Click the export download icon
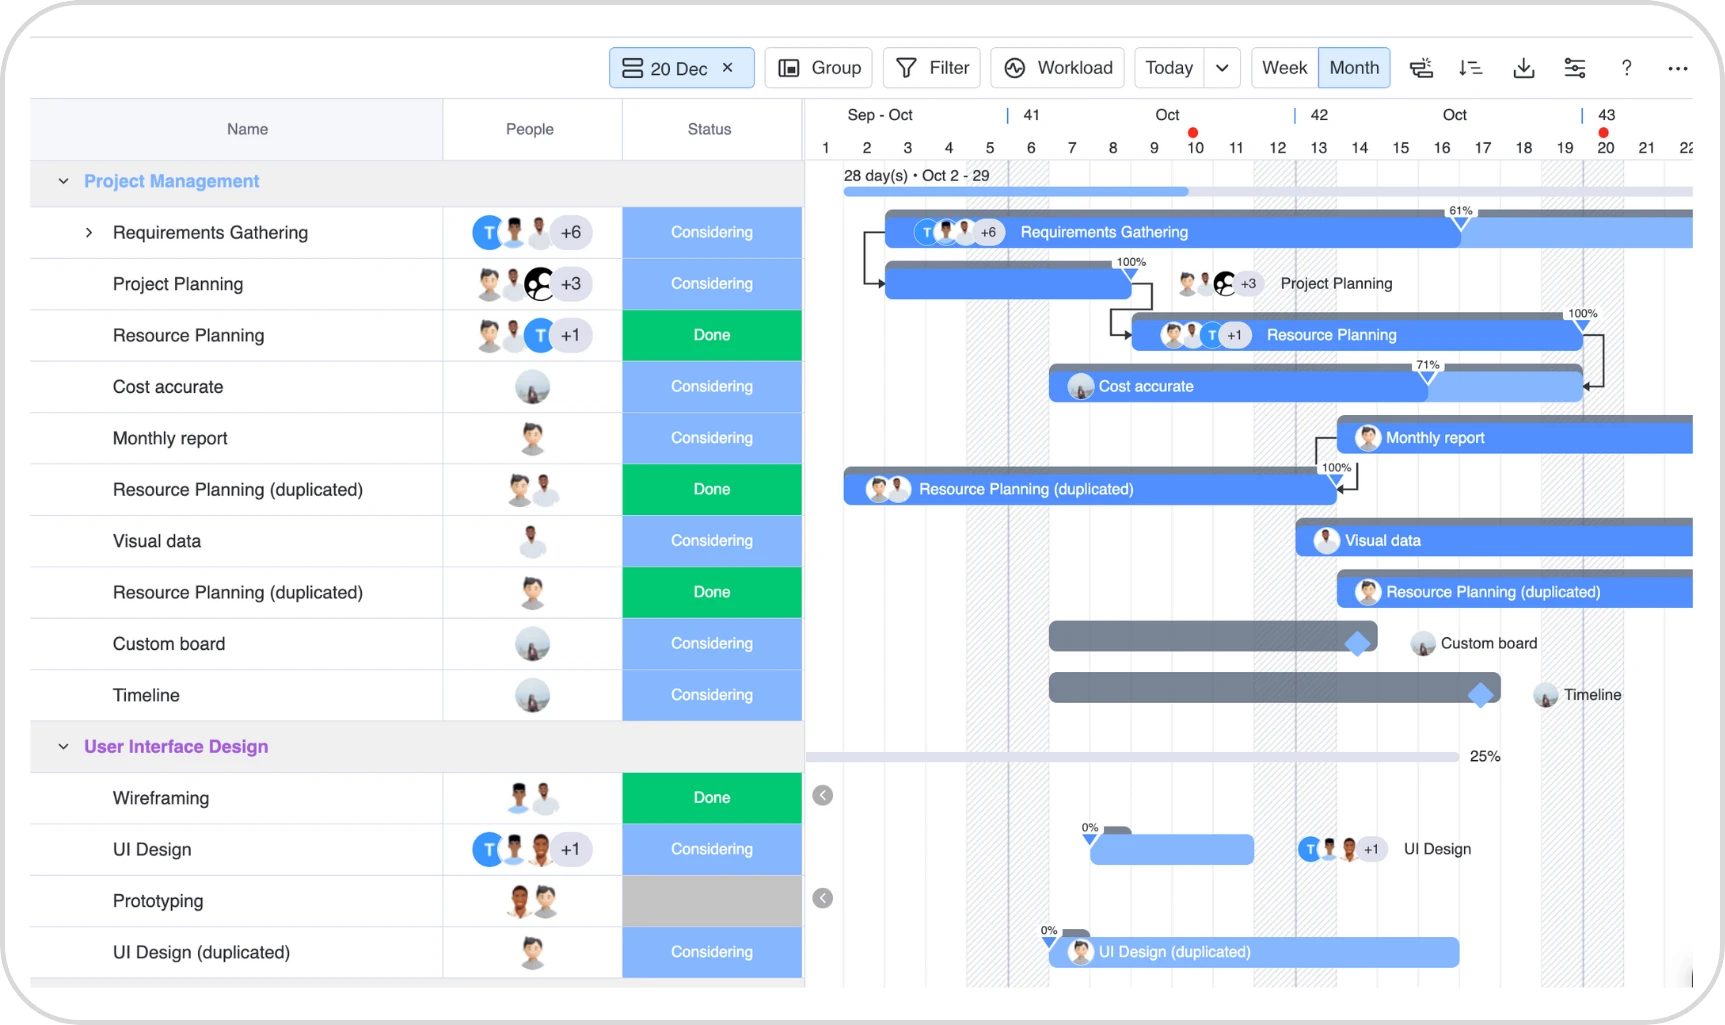1725x1025 pixels. 1523,67
